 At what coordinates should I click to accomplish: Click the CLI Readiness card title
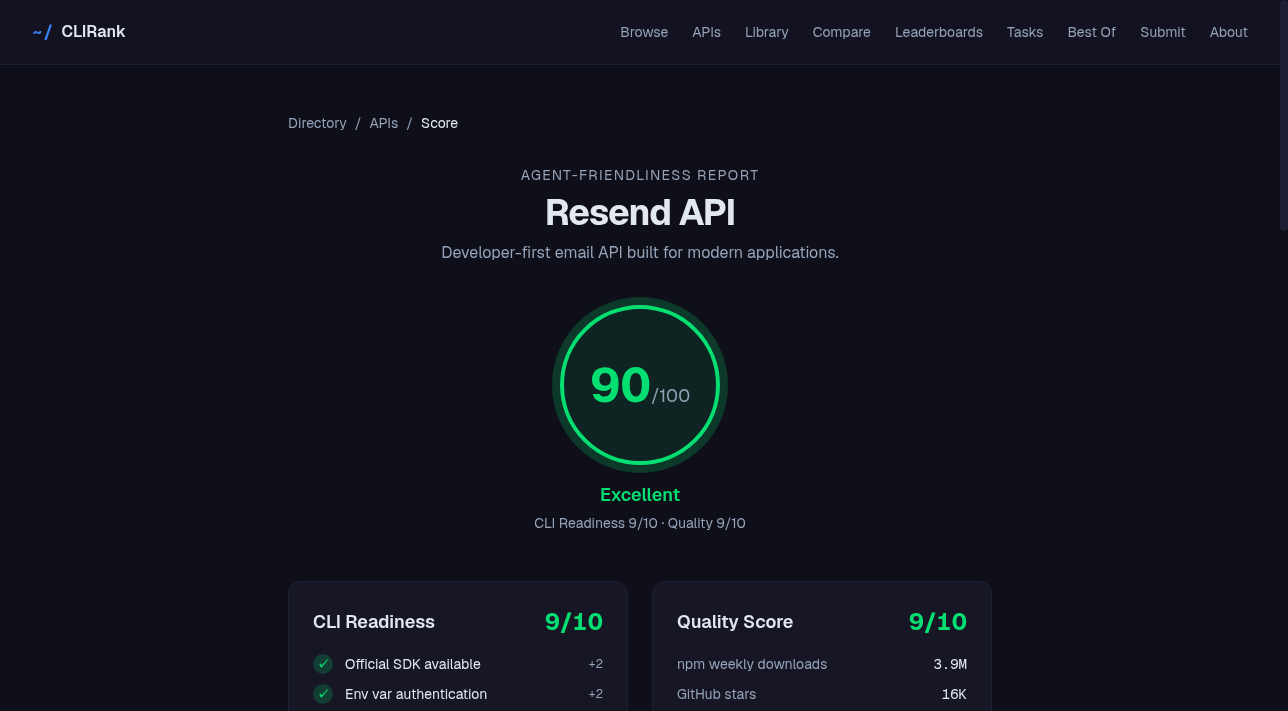[374, 622]
